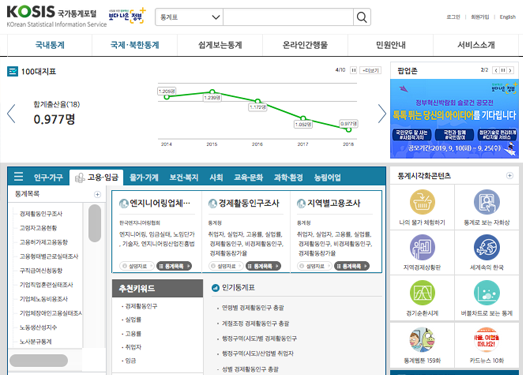Viewport: 523px width, 375px height.
Task: Switch to the 농림어업 tab
Action: pos(327,177)
